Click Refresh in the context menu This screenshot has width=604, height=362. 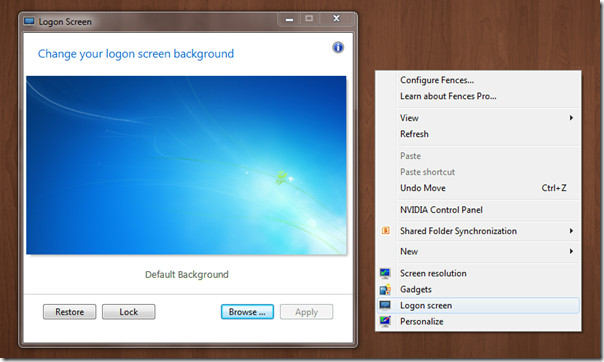[x=478, y=134]
